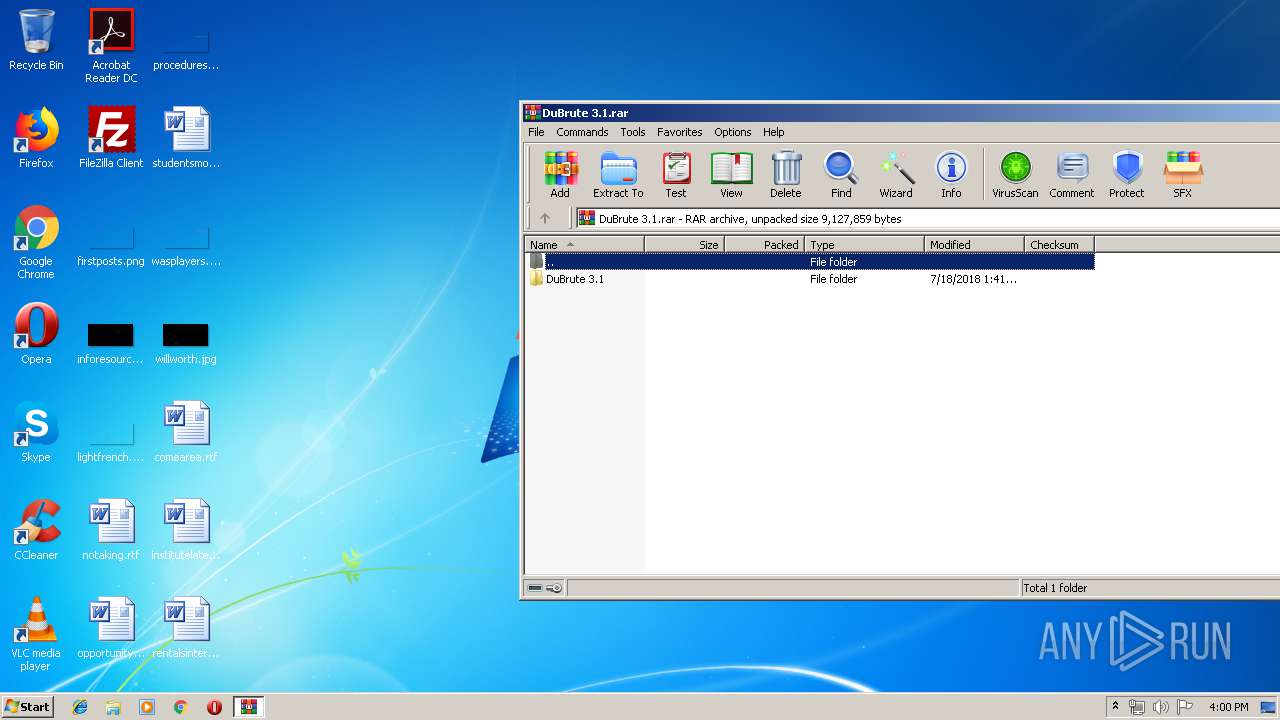Click the archive path address field

coord(928,218)
